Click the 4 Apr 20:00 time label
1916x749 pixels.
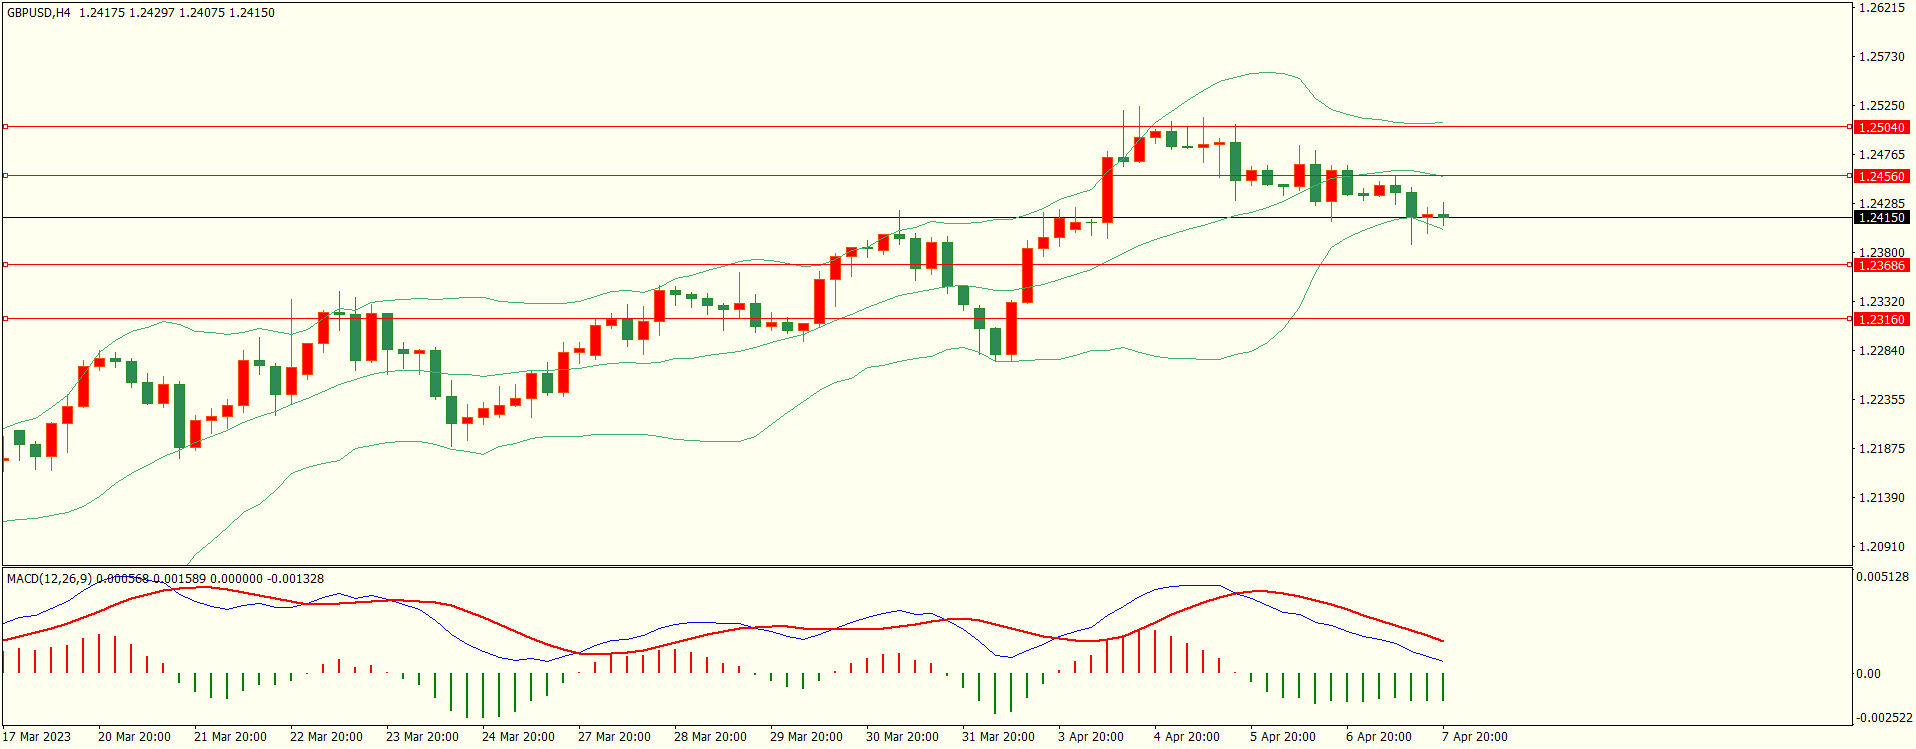point(1187,737)
